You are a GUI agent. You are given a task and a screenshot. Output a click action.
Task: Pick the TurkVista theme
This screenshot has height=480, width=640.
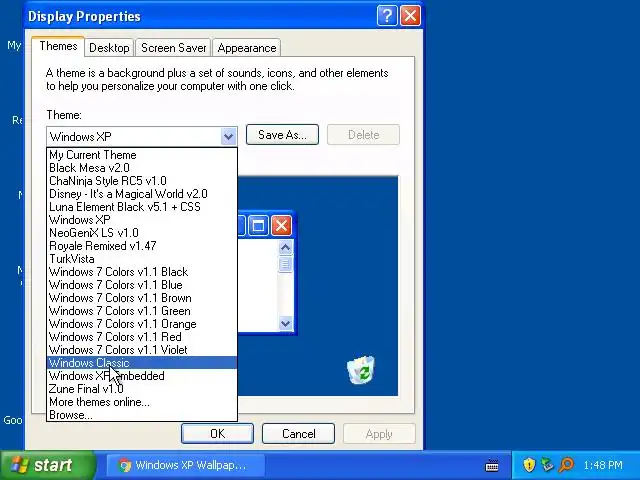point(142,259)
